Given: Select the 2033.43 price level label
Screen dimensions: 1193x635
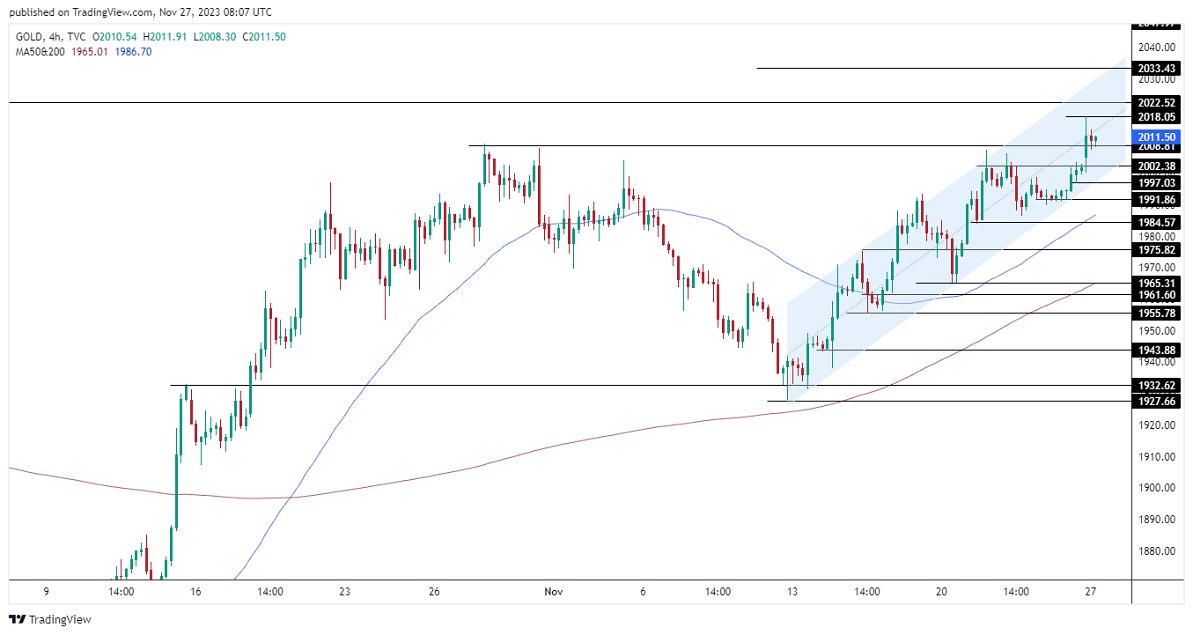Looking at the screenshot, I should [1156, 68].
